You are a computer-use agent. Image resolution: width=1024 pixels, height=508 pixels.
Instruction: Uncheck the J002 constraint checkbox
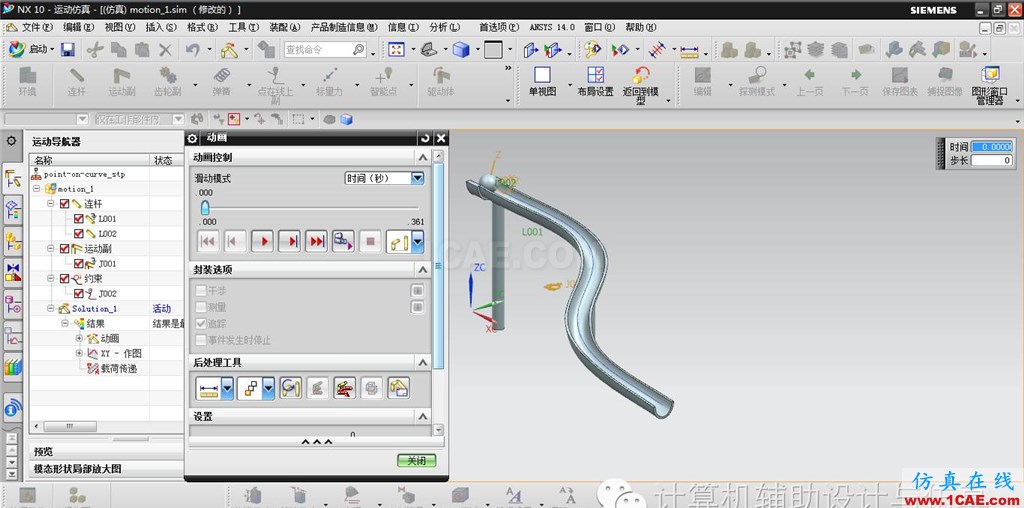pyautogui.click(x=79, y=293)
